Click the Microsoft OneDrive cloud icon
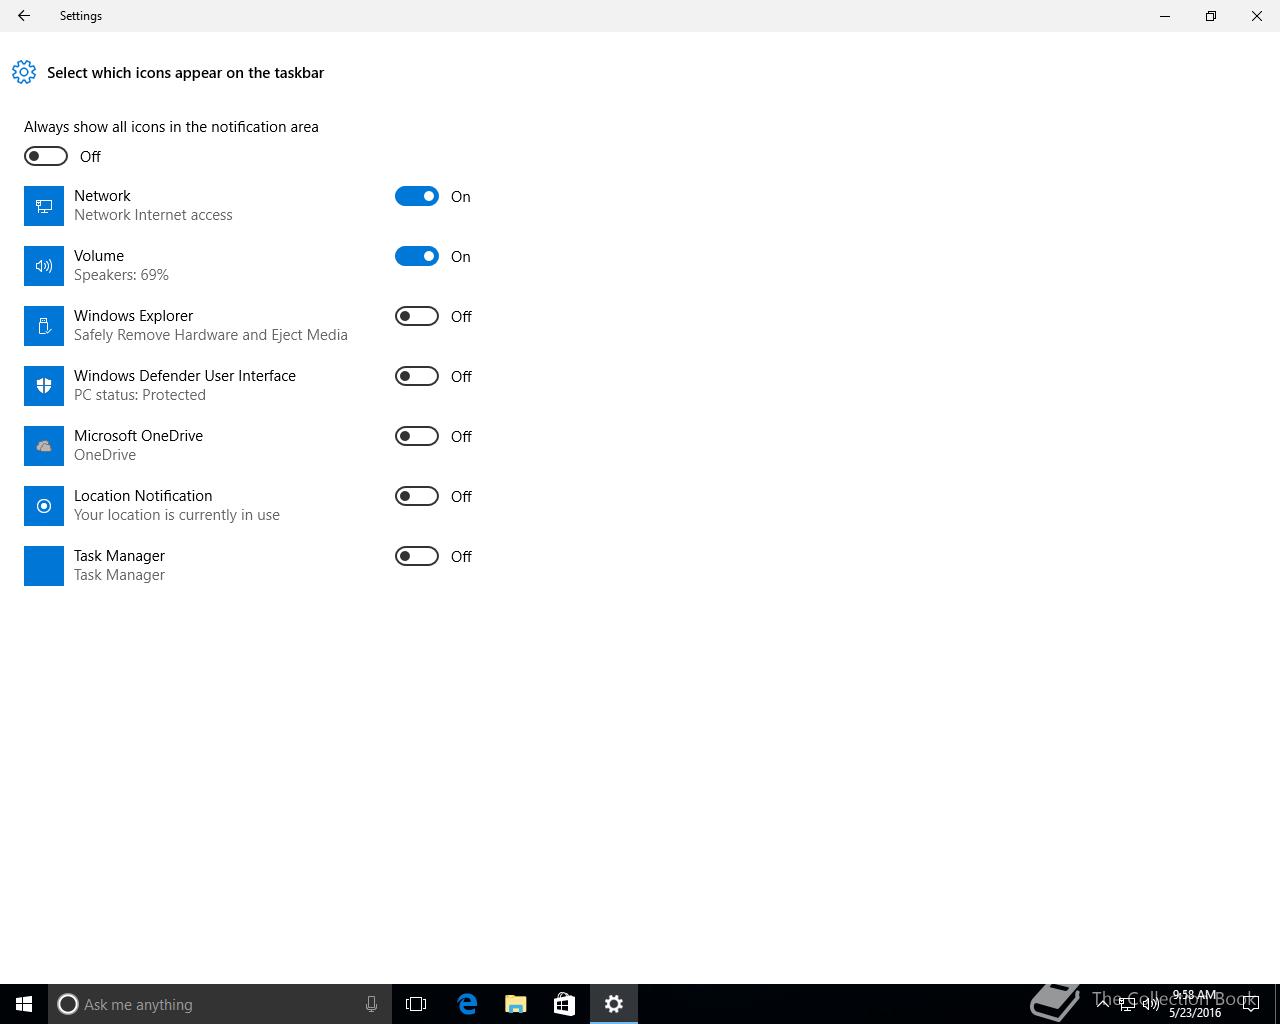This screenshot has width=1280, height=1024. pyautogui.click(x=44, y=446)
